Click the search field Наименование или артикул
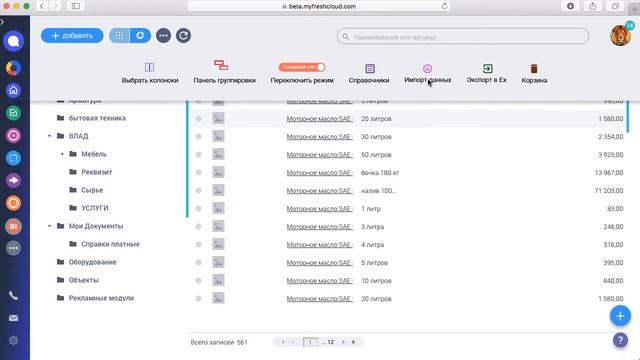 tap(463, 37)
